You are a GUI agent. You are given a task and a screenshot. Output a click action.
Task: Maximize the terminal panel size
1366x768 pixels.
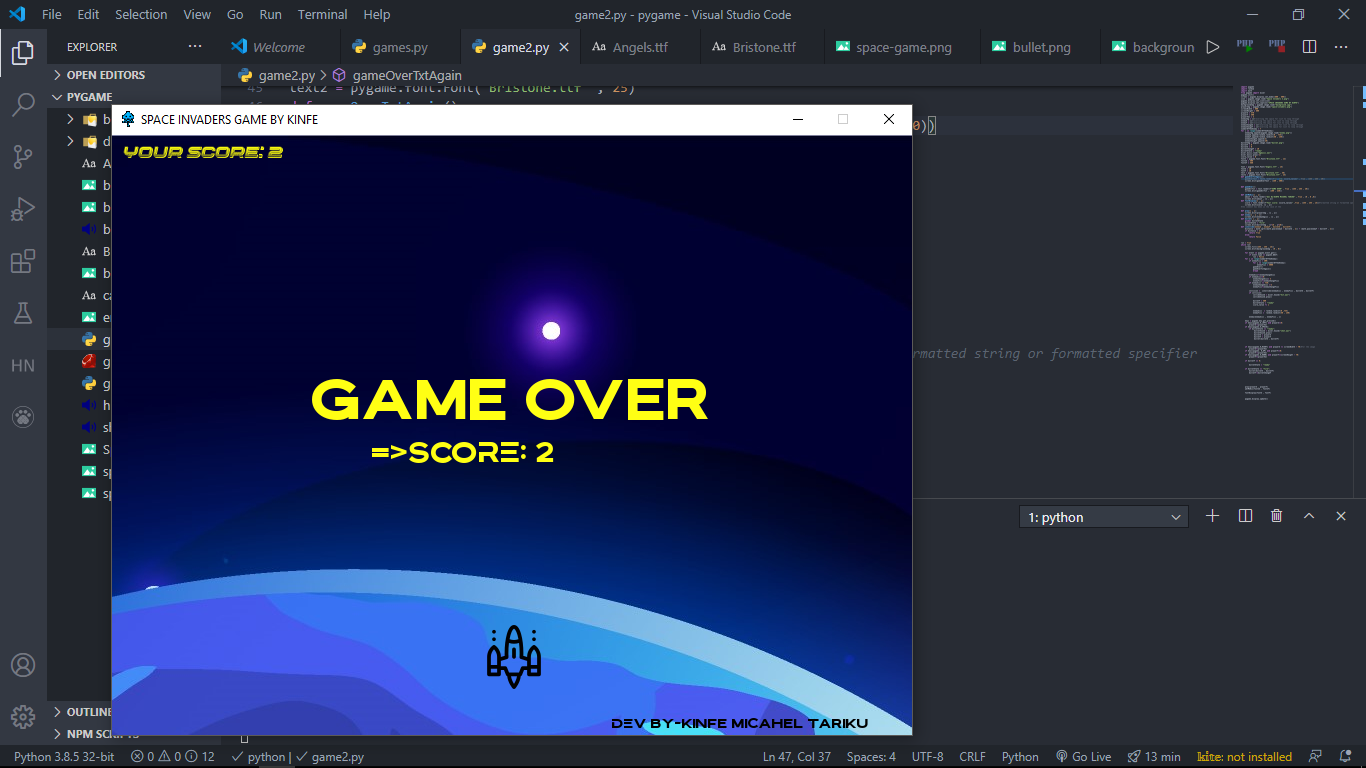[x=1309, y=516]
